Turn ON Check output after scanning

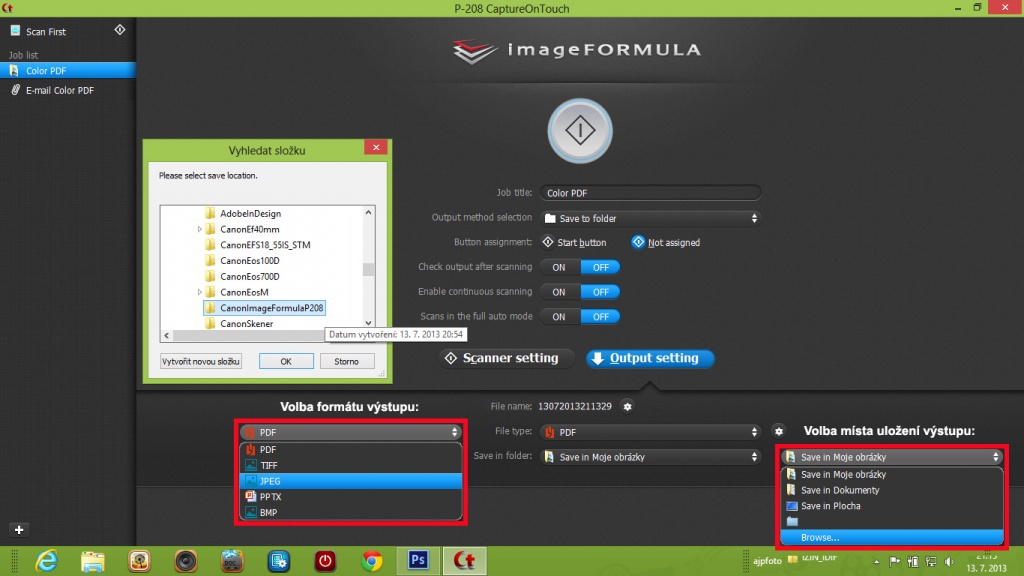click(559, 267)
